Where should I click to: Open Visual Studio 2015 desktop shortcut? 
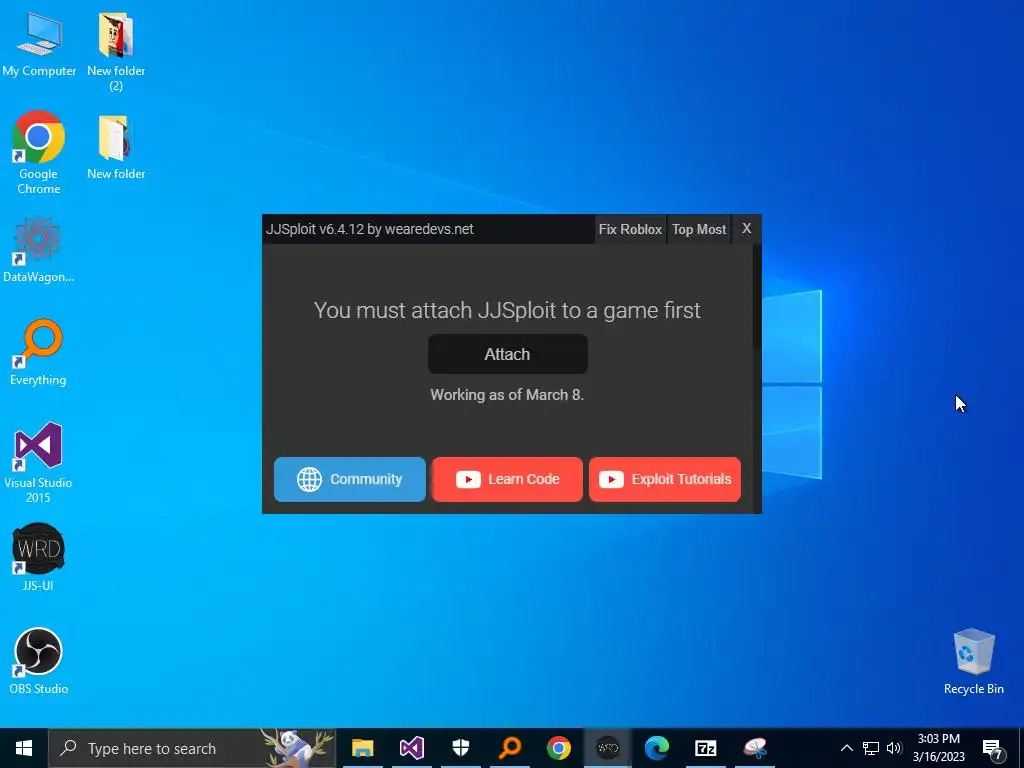coord(39,462)
